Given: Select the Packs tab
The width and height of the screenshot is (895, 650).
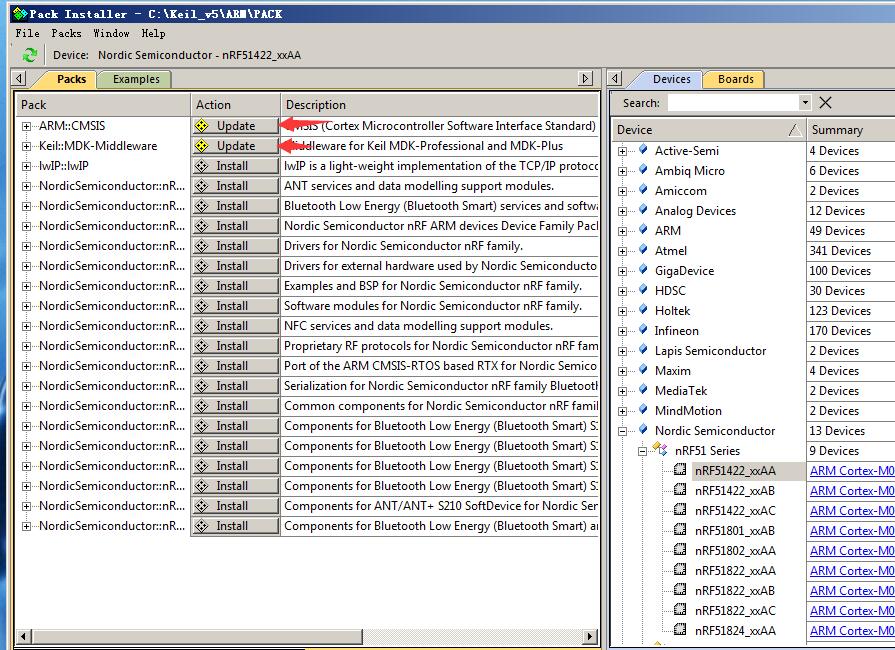Looking at the screenshot, I should 71,79.
